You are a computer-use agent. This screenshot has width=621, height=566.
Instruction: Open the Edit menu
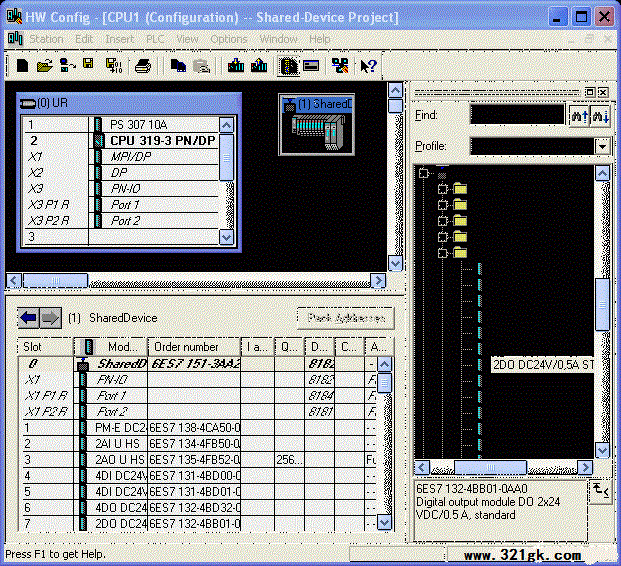[x=84, y=39]
